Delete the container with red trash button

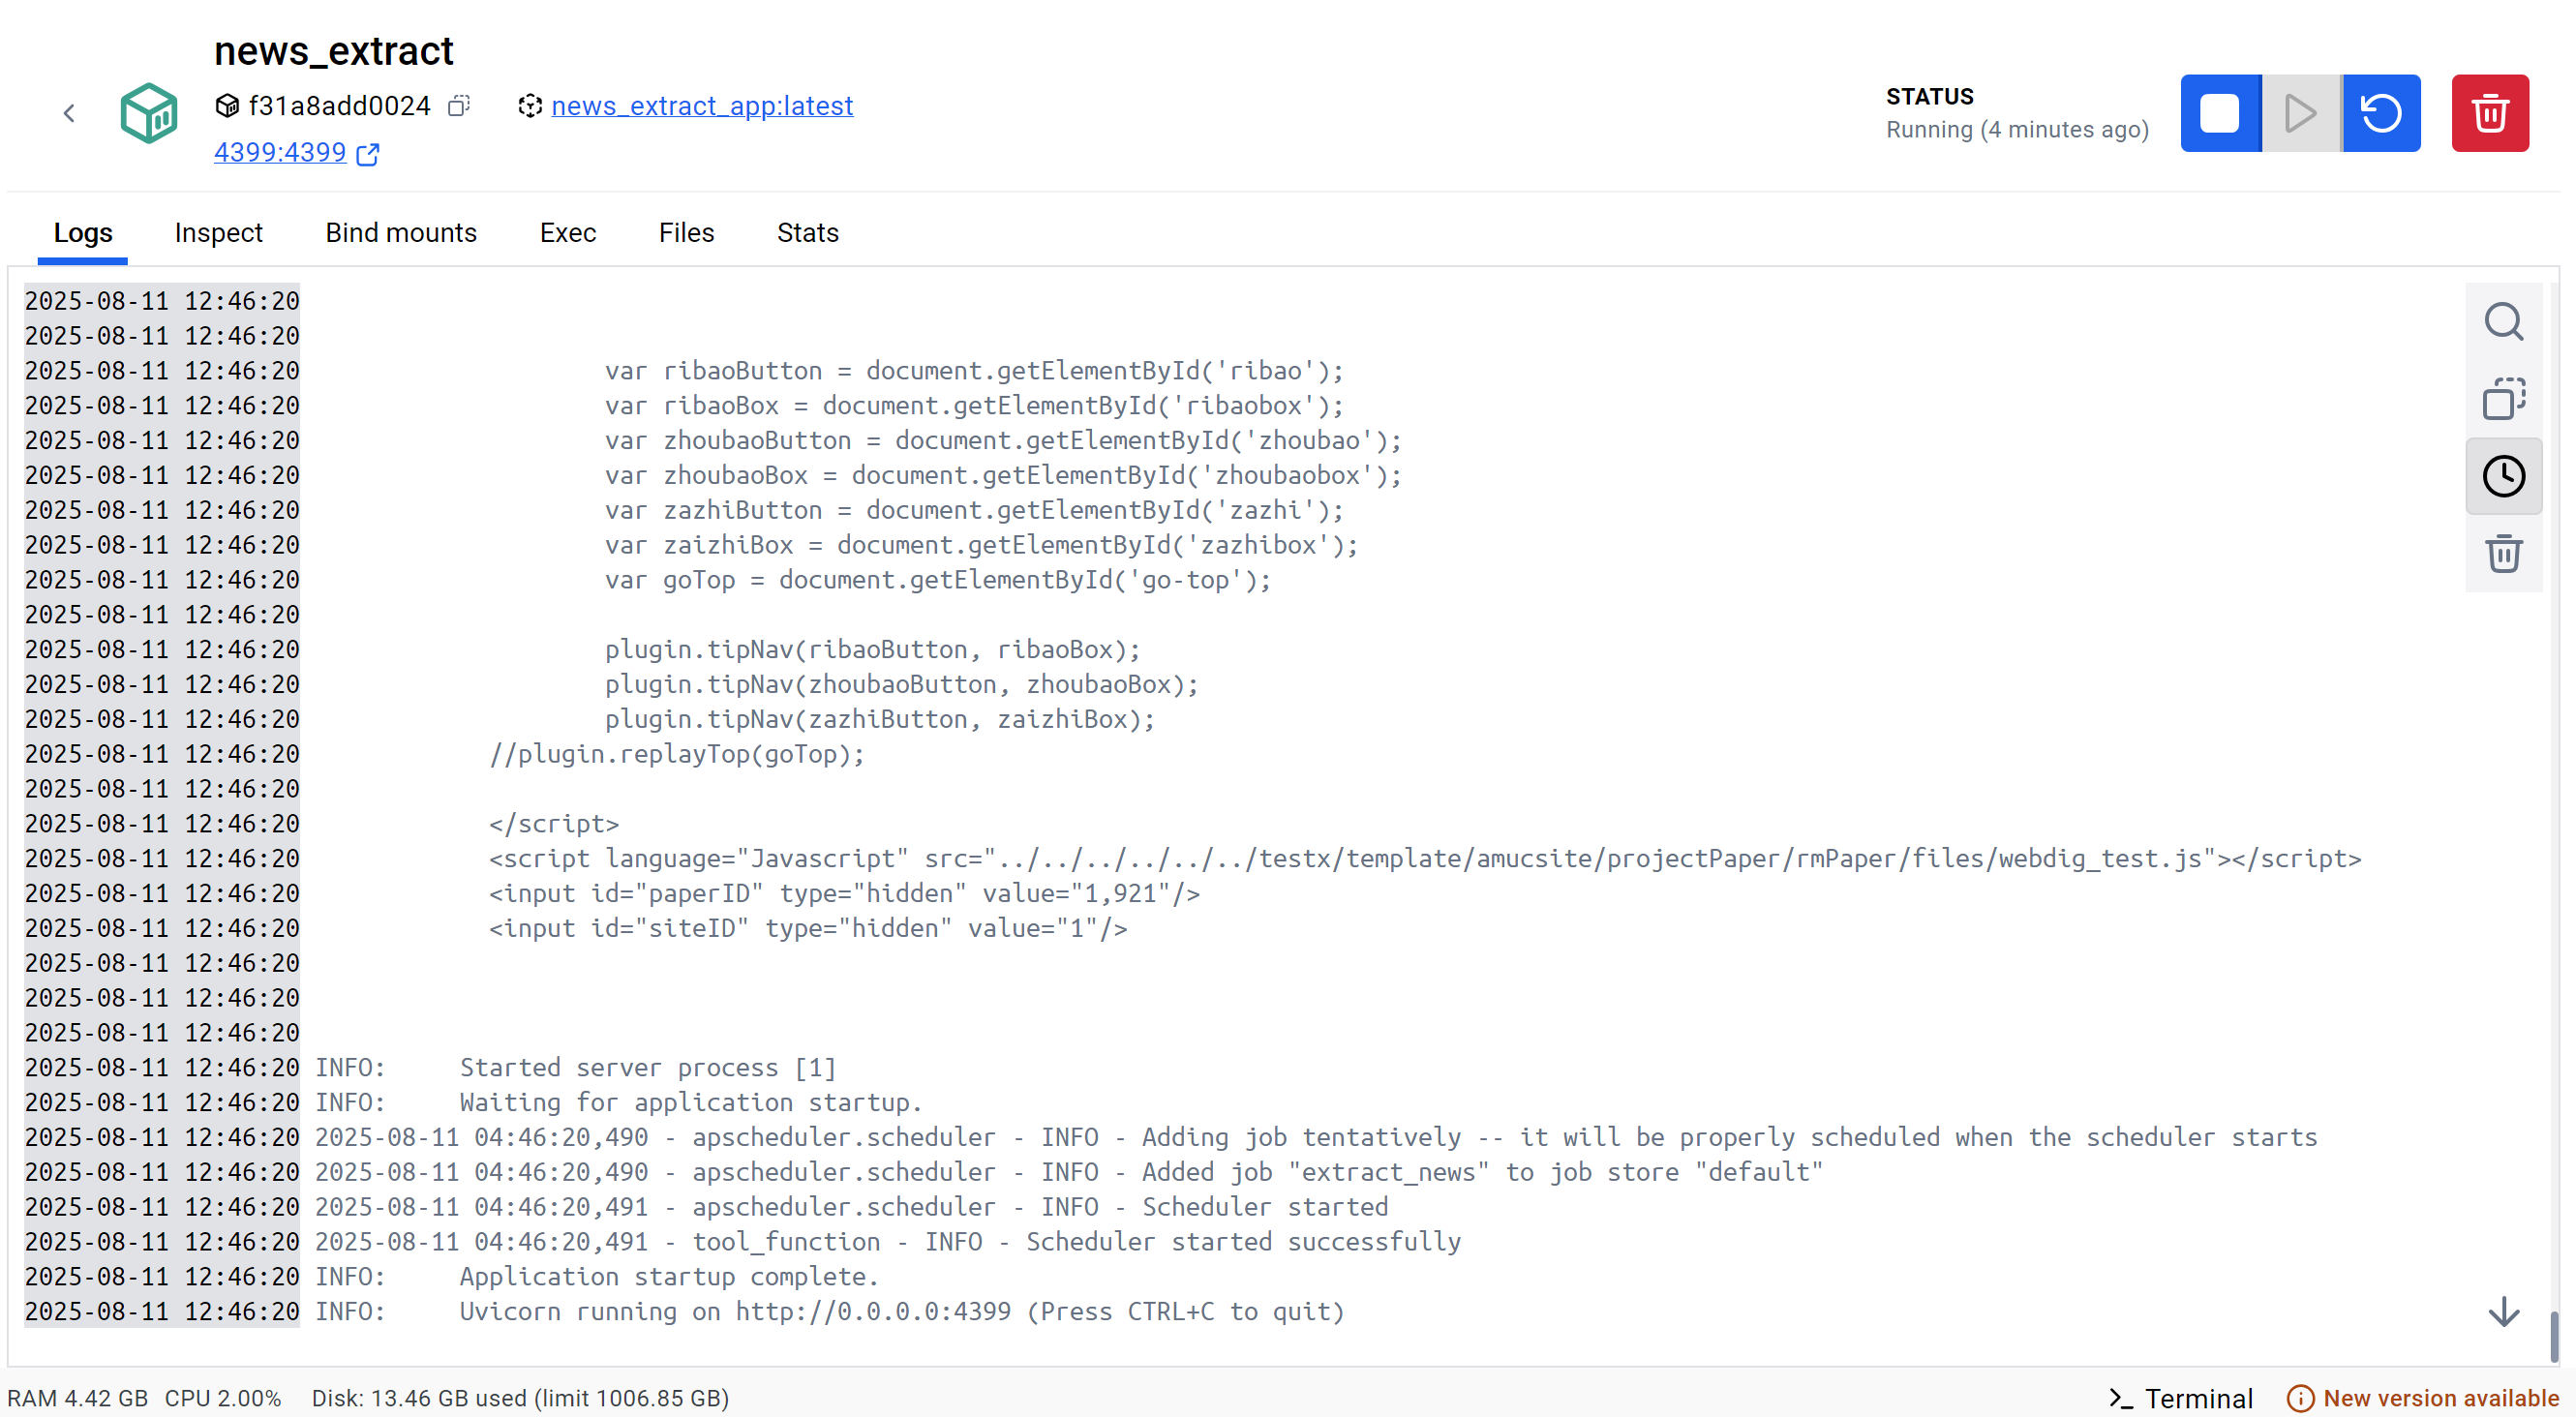(2490, 113)
